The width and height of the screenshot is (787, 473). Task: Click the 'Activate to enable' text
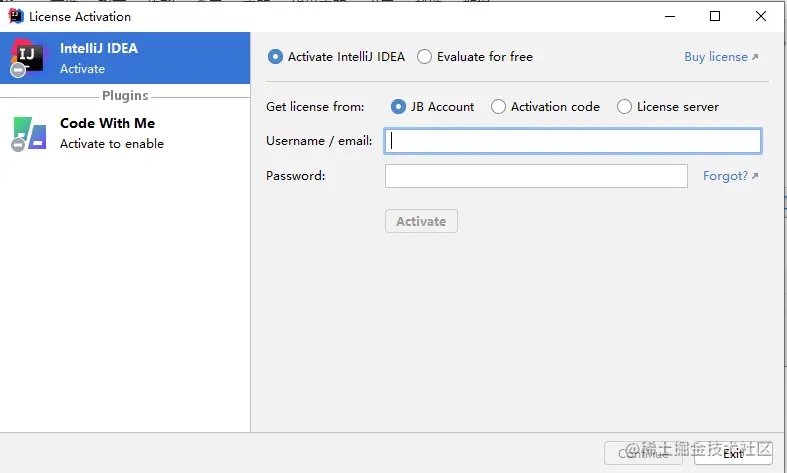point(112,144)
